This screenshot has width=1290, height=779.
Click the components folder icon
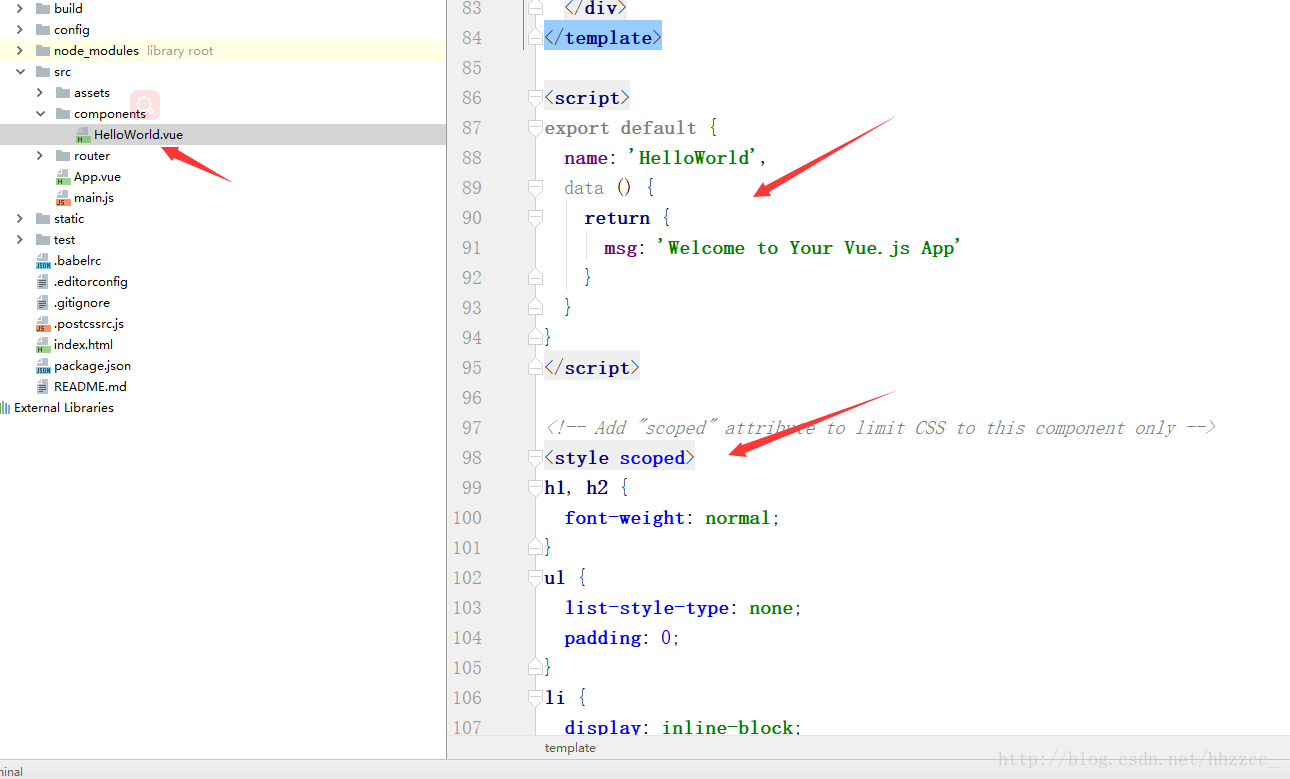coord(63,114)
